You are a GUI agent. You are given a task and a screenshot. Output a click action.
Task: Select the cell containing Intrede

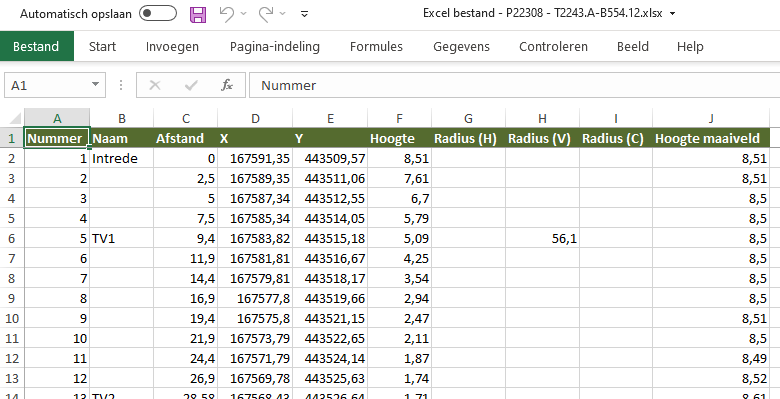[122, 159]
